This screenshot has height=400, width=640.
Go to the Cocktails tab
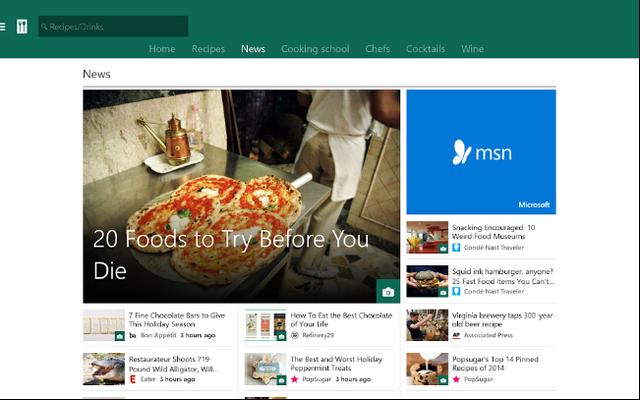tap(425, 49)
